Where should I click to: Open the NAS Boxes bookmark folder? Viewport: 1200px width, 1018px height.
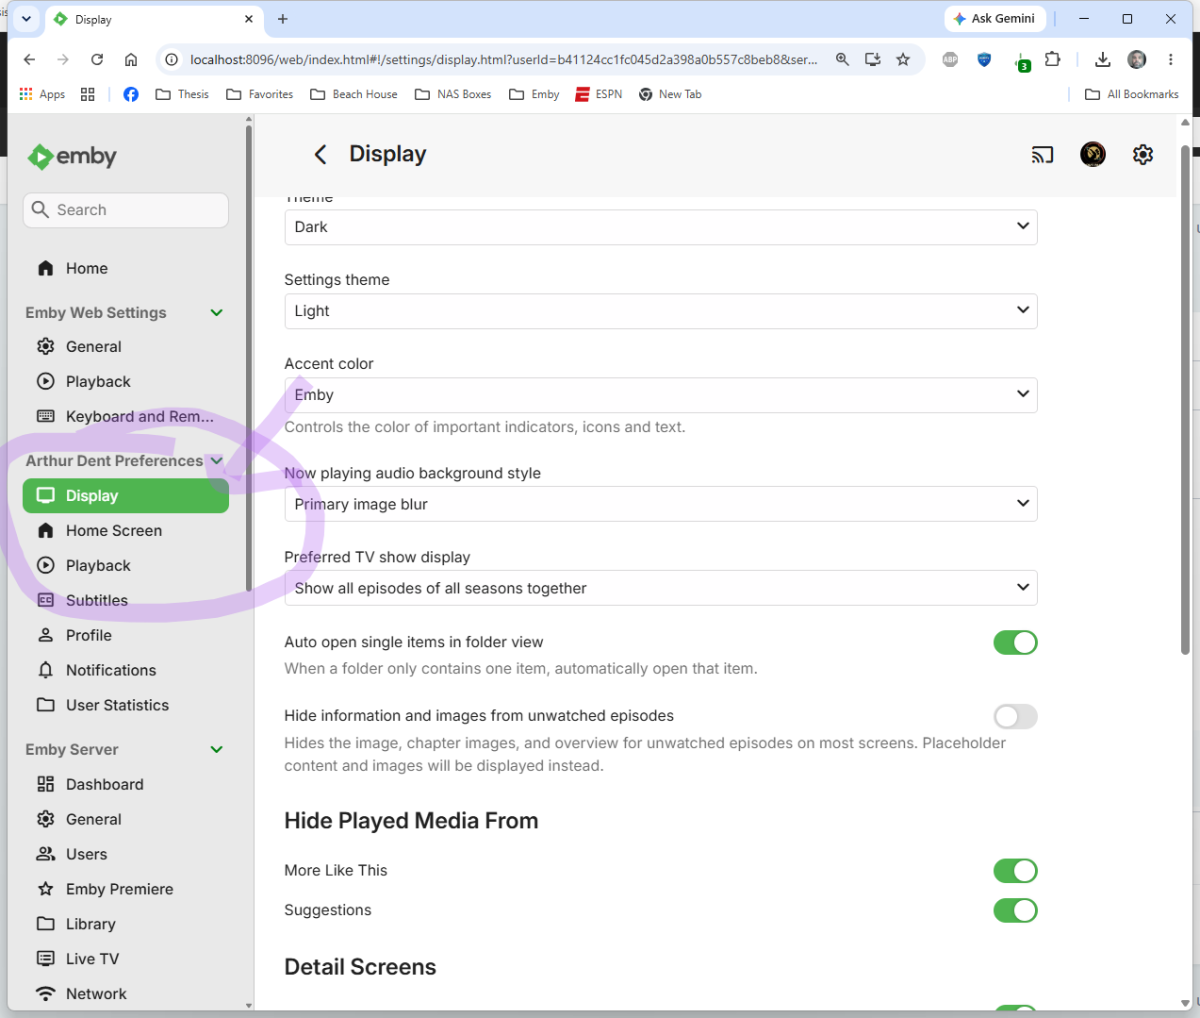453,94
